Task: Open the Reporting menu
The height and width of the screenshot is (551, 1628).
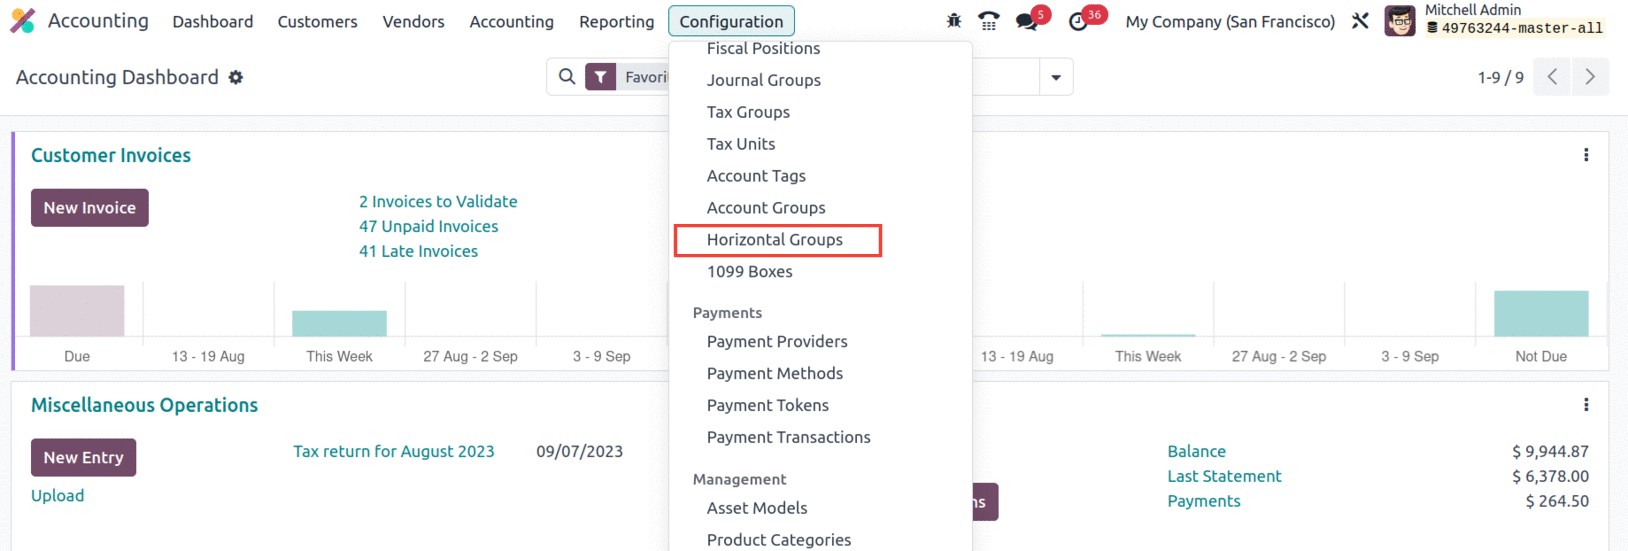Action: point(616,21)
